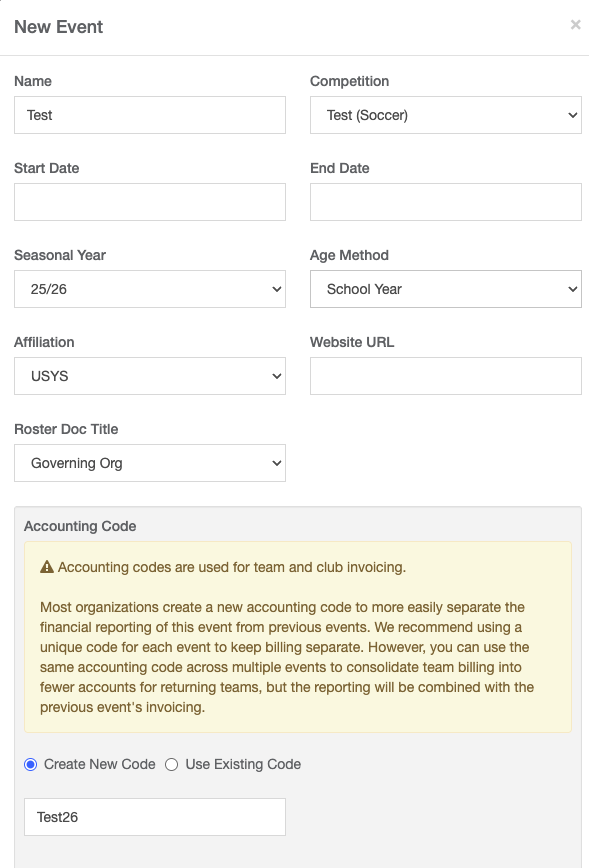Click the 'Most organizations create a new' paragraph

(287, 657)
